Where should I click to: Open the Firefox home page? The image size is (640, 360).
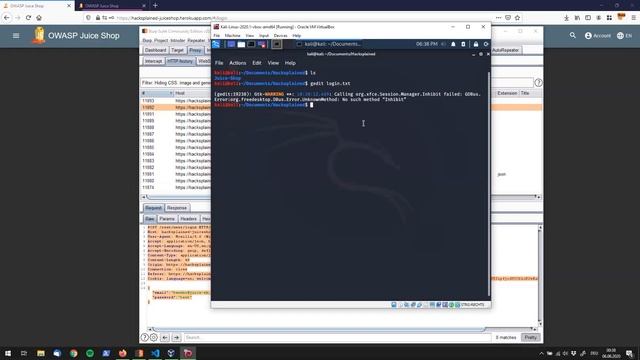coord(39,18)
